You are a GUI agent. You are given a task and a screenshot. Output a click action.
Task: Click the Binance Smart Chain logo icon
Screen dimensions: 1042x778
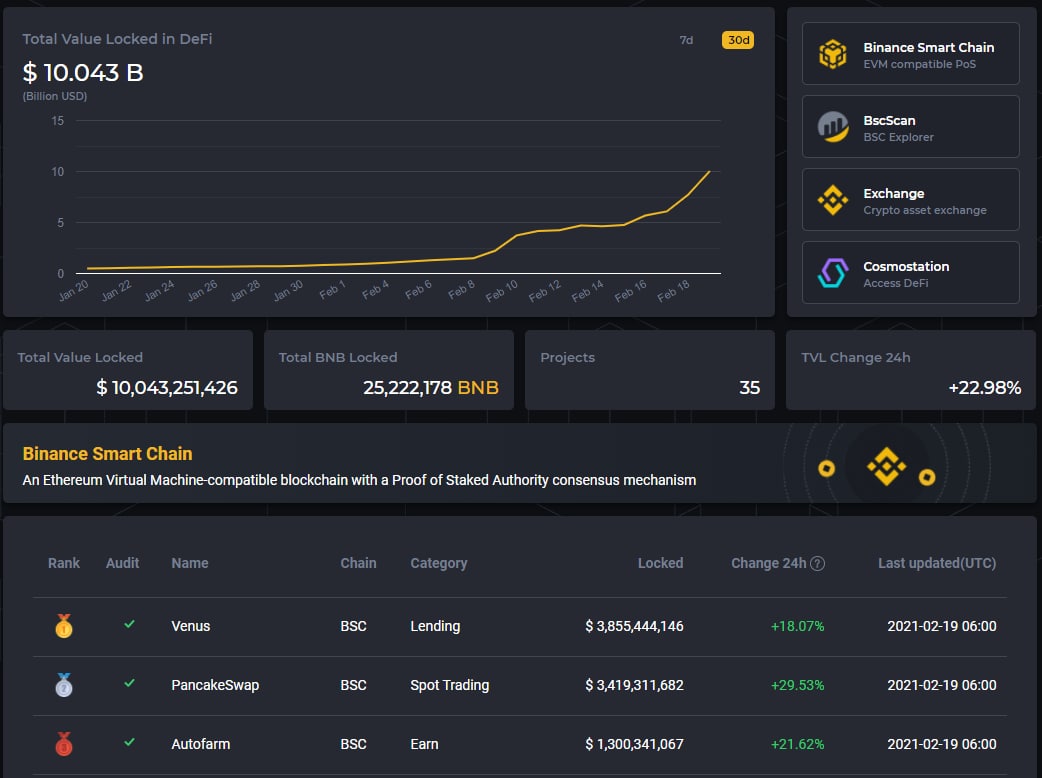(x=833, y=54)
